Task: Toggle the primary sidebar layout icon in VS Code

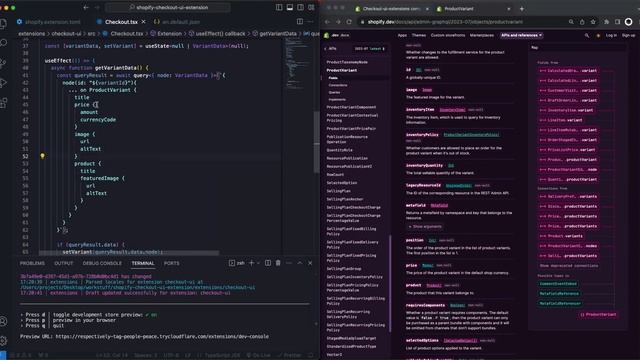Action: [x=279, y=7]
